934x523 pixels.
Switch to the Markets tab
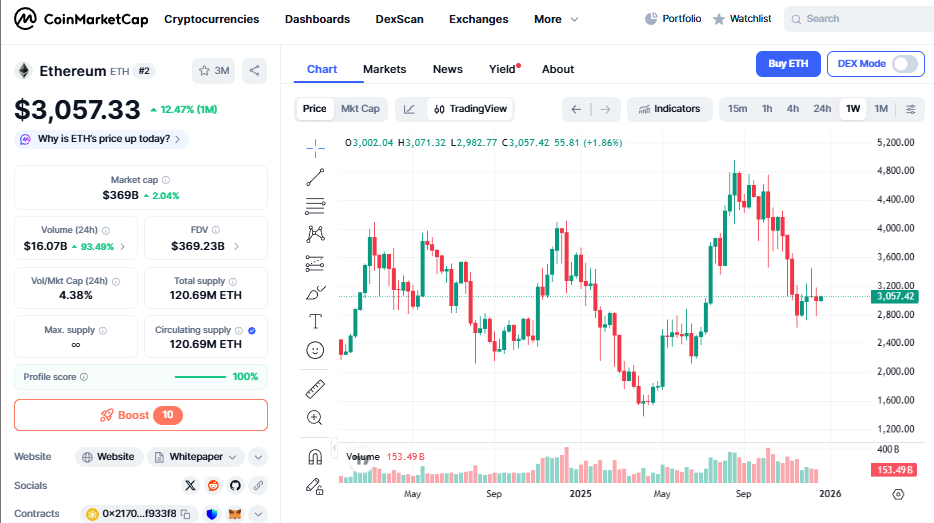coord(384,69)
